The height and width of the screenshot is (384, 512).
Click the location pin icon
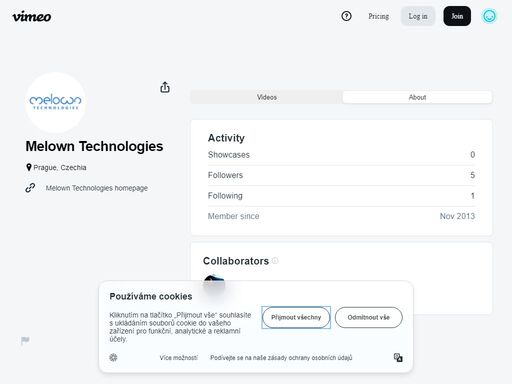pos(29,167)
